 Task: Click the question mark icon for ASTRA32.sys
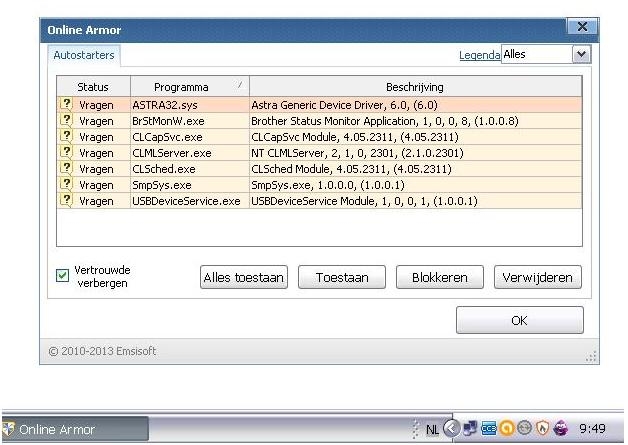(66, 105)
